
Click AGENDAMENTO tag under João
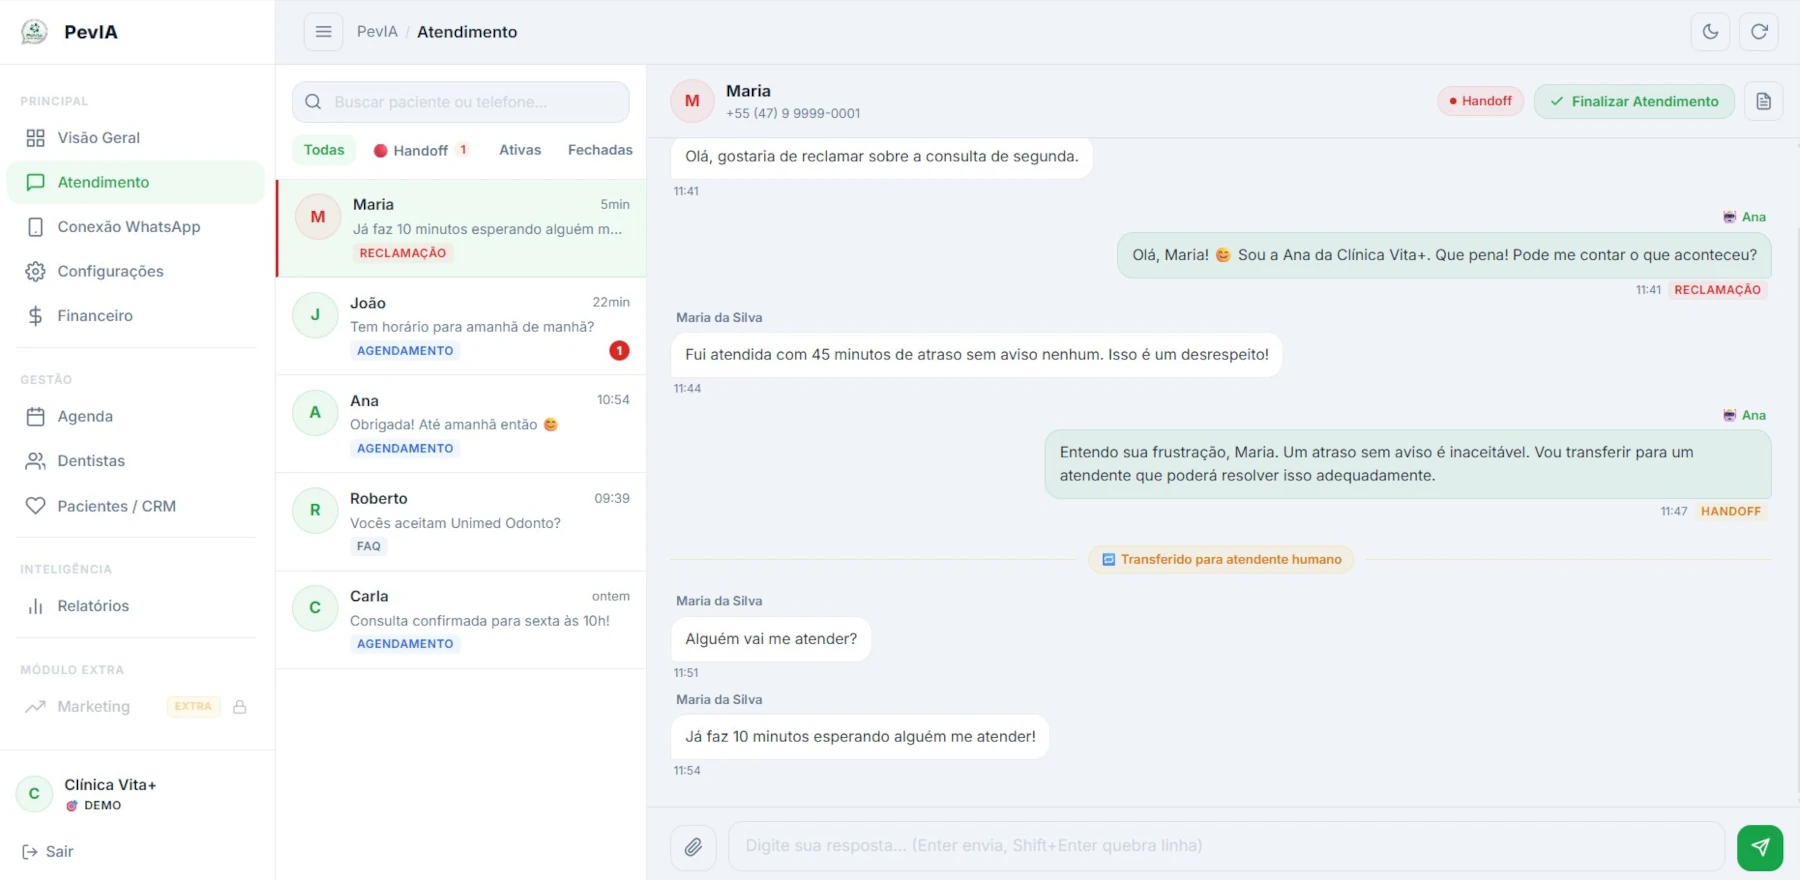click(x=405, y=351)
